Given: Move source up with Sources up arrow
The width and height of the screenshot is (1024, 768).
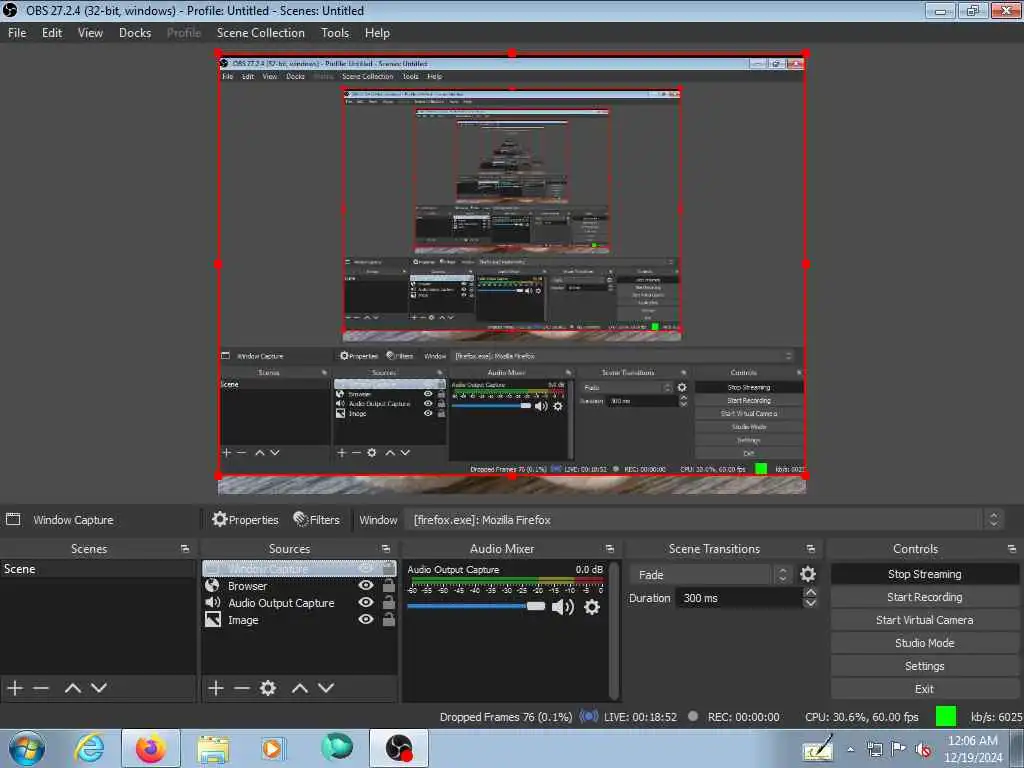Looking at the screenshot, I should pyautogui.click(x=300, y=688).
